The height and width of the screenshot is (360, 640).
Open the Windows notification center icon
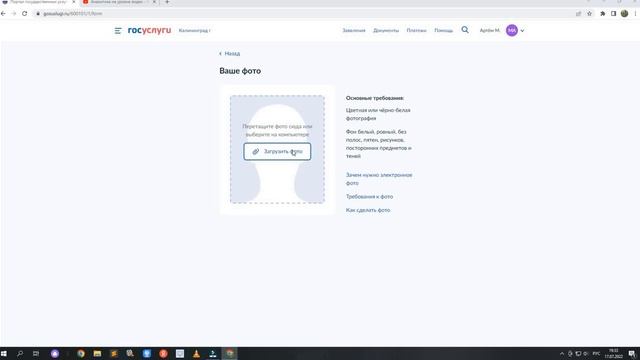[632, 353]
